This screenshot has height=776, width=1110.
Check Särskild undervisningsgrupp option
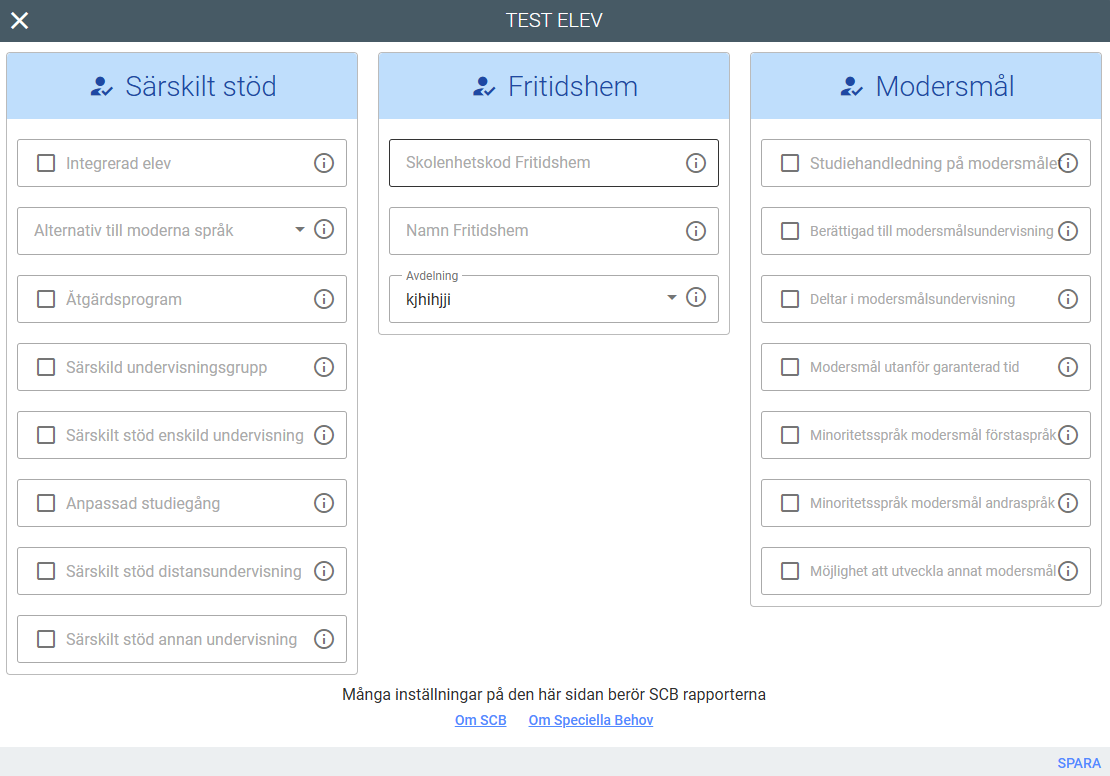pyautogui.click(x=46, y=367)
